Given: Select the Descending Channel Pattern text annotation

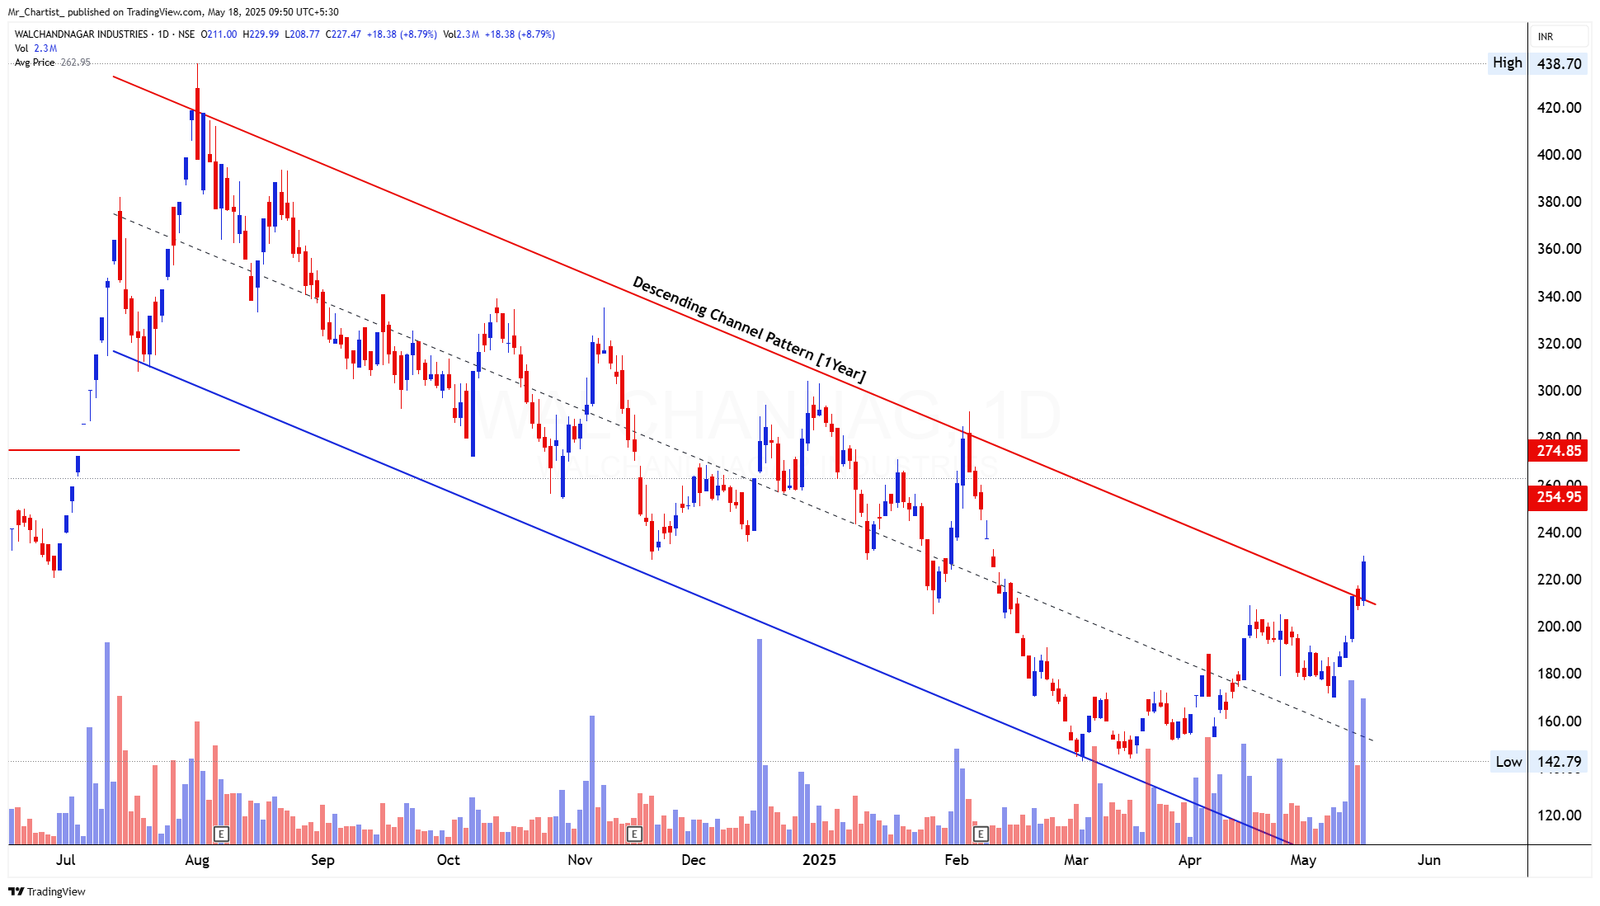Looking at the screenshot, I should point(749,329).
